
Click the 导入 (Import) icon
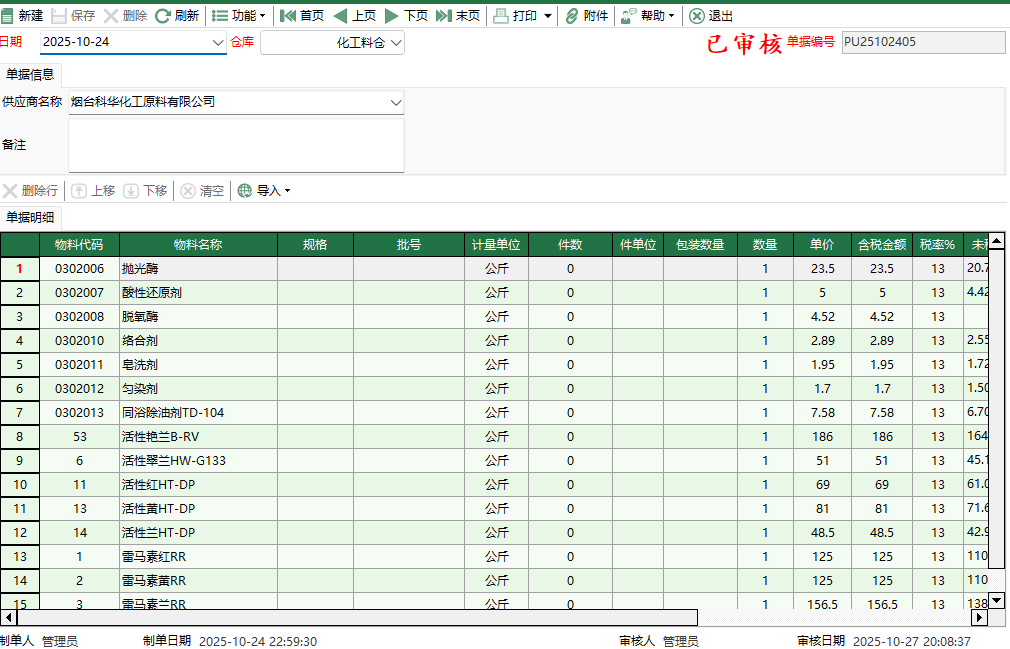262,190
